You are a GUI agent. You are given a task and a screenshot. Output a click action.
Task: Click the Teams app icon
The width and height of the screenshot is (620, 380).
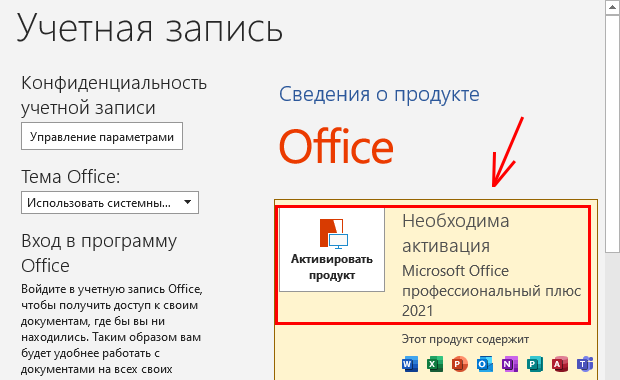pyautogui.click(x=585, y=364)
